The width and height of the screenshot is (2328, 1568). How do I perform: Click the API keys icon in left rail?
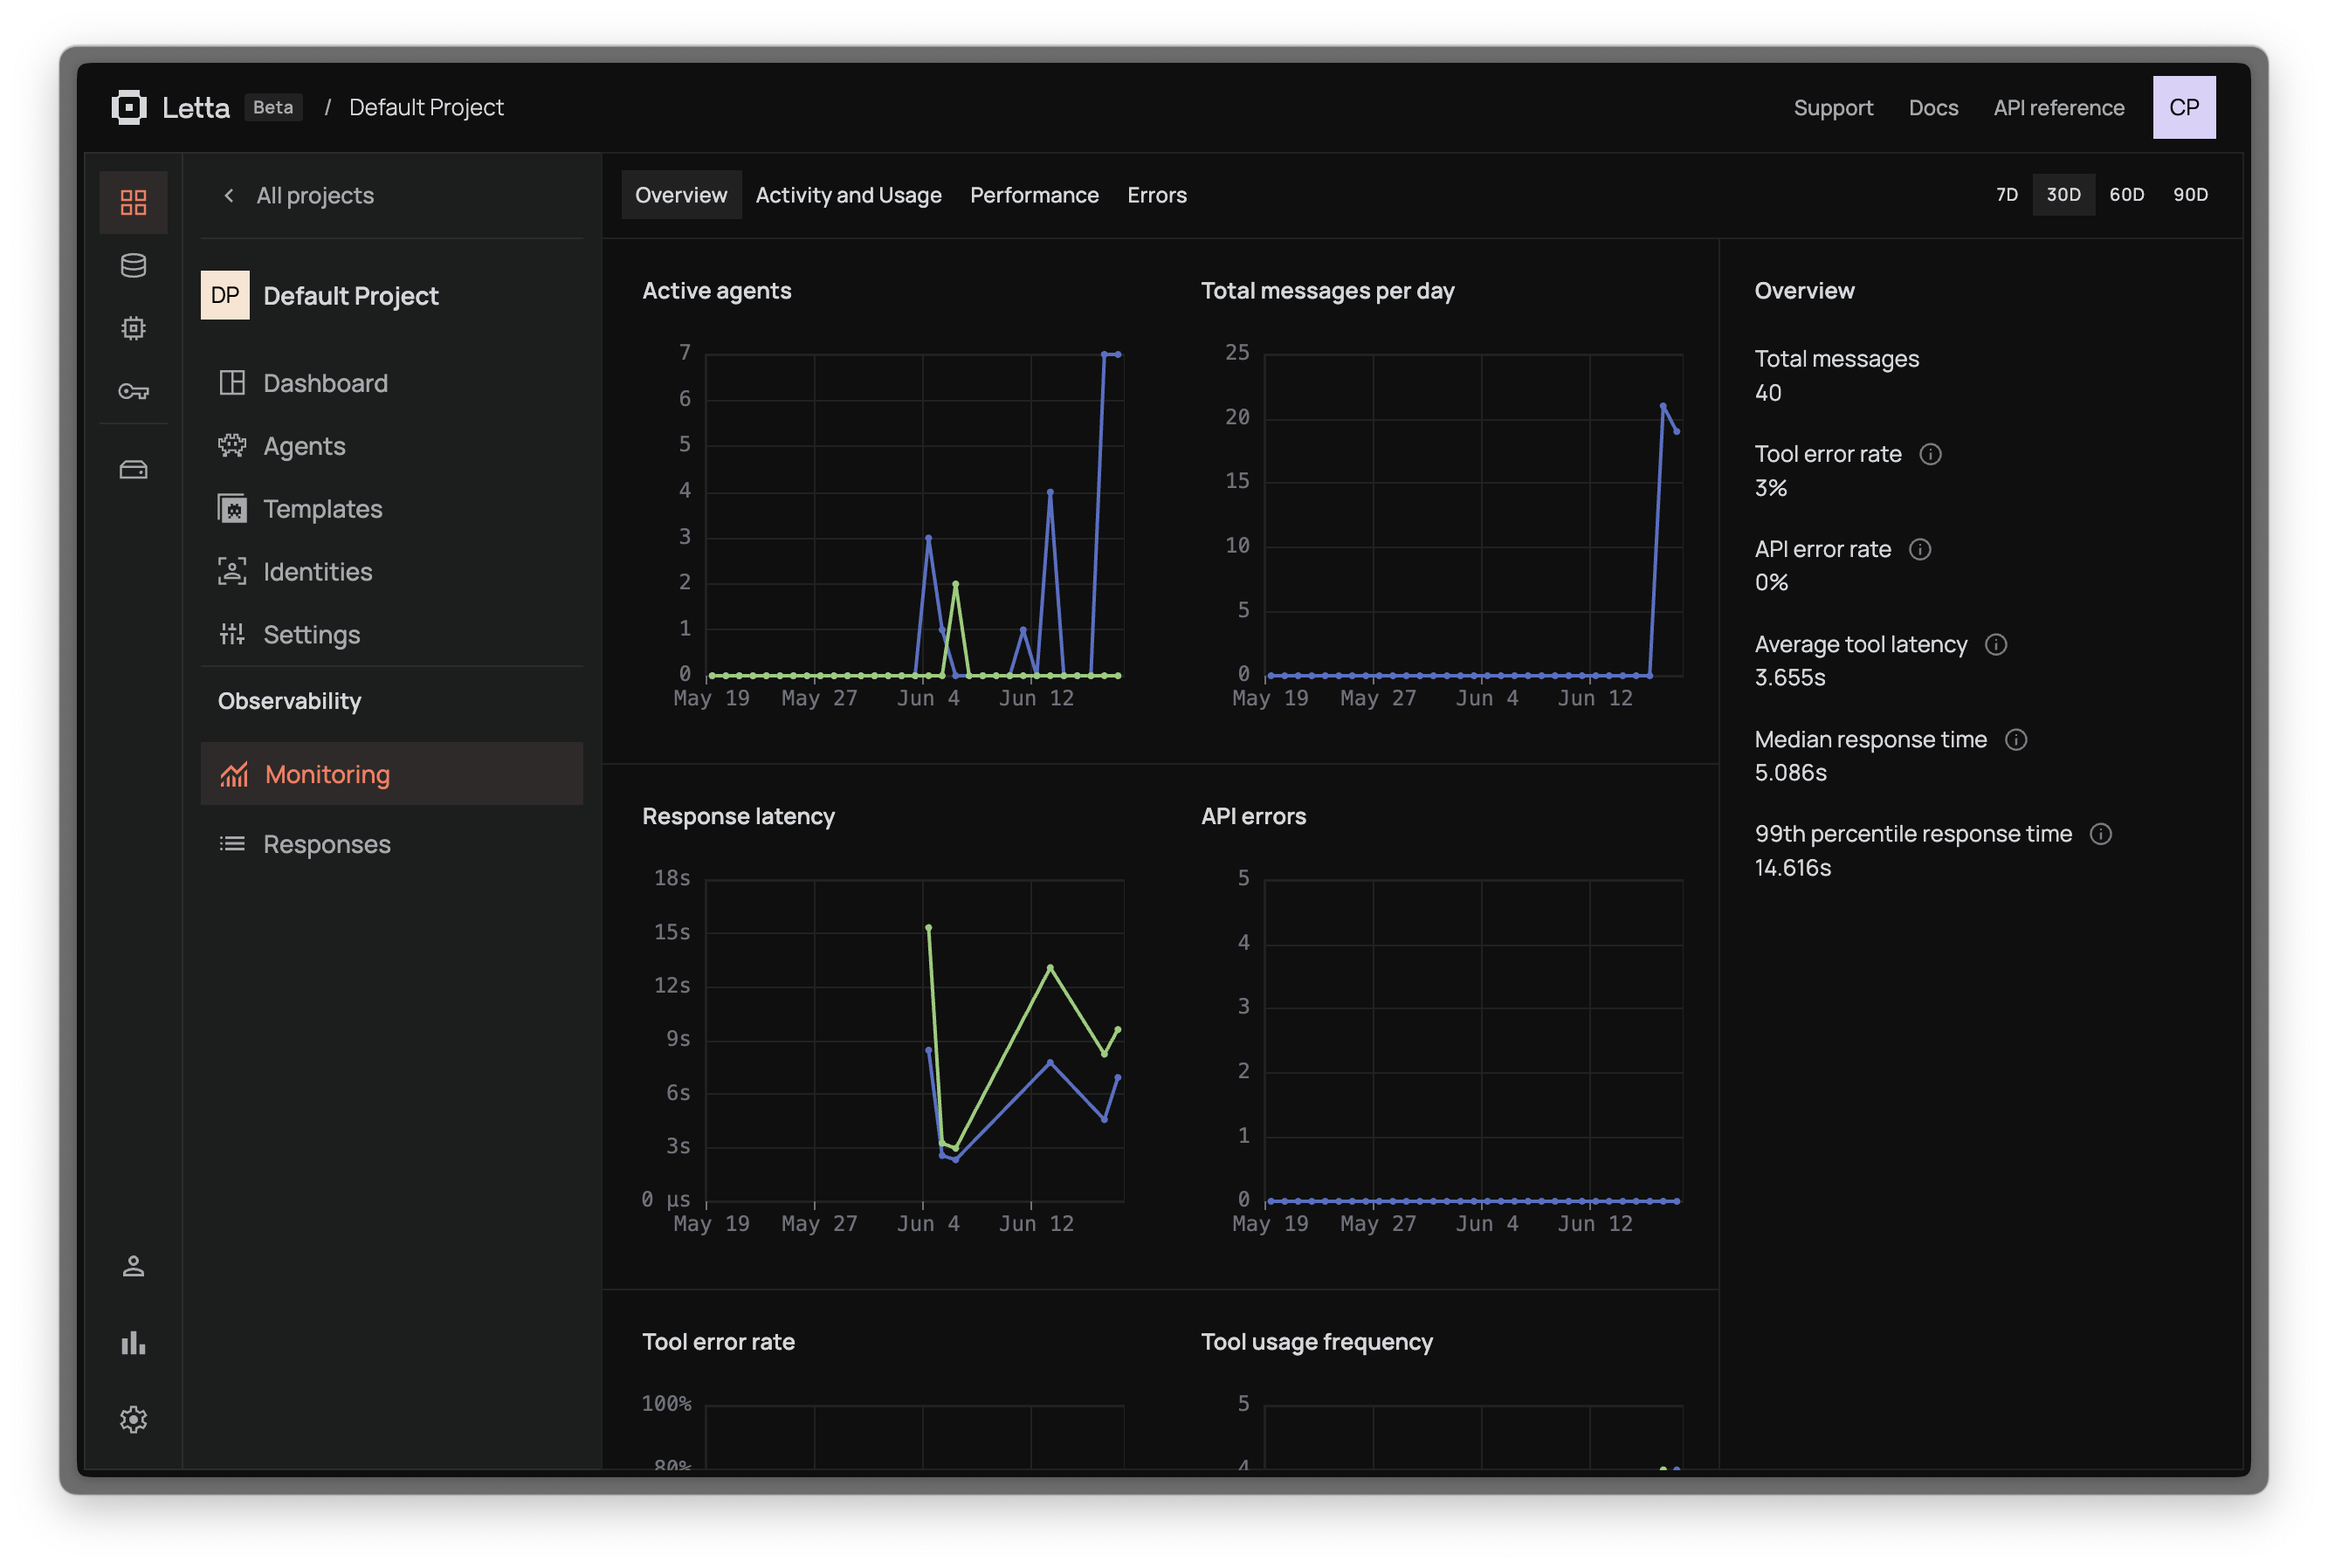pyautogui.click(x=133, y=391)
